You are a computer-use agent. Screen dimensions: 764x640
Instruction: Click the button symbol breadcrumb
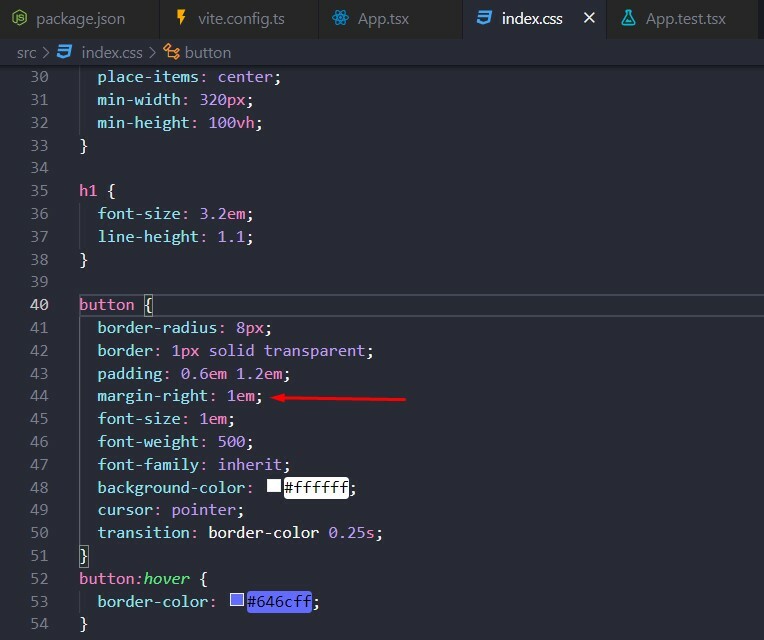[208, 53]
